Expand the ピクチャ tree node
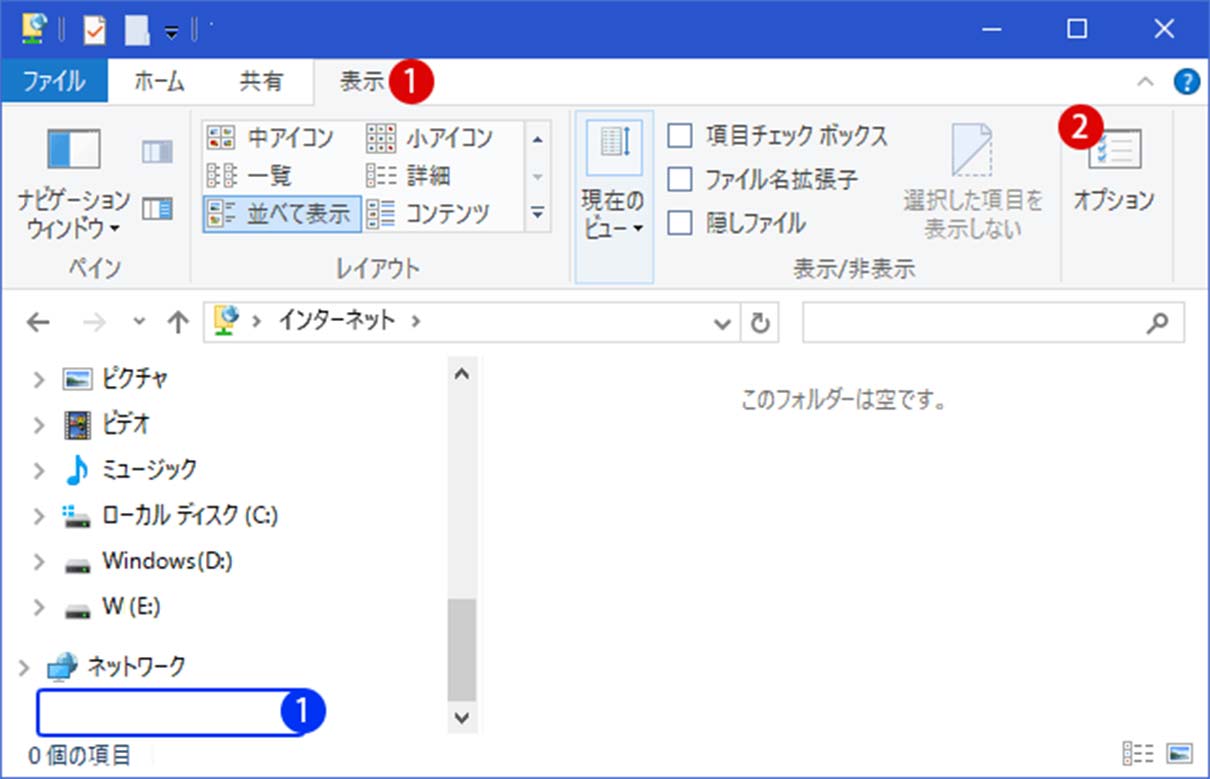Image resolution: width=1210 pixels, height=779 pixels. [39, 379]
